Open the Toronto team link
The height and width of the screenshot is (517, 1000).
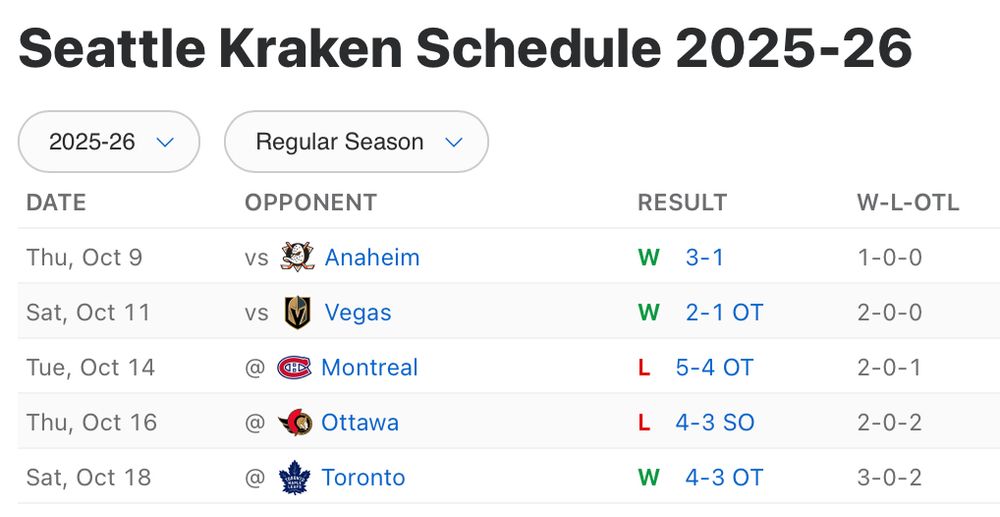tap(363, 477)
